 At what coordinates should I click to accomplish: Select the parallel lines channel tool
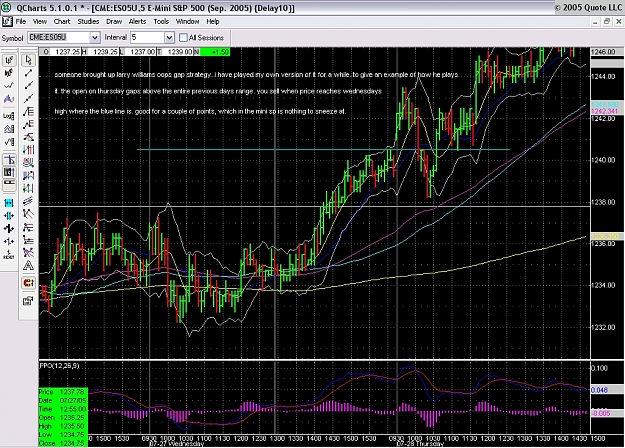28,201
